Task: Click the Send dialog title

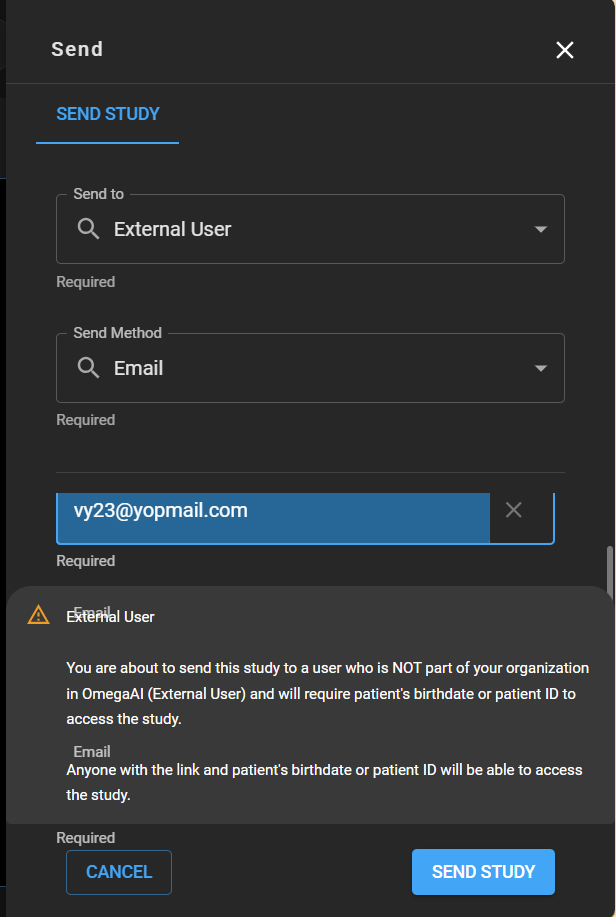Action: (x=77, y=49)
